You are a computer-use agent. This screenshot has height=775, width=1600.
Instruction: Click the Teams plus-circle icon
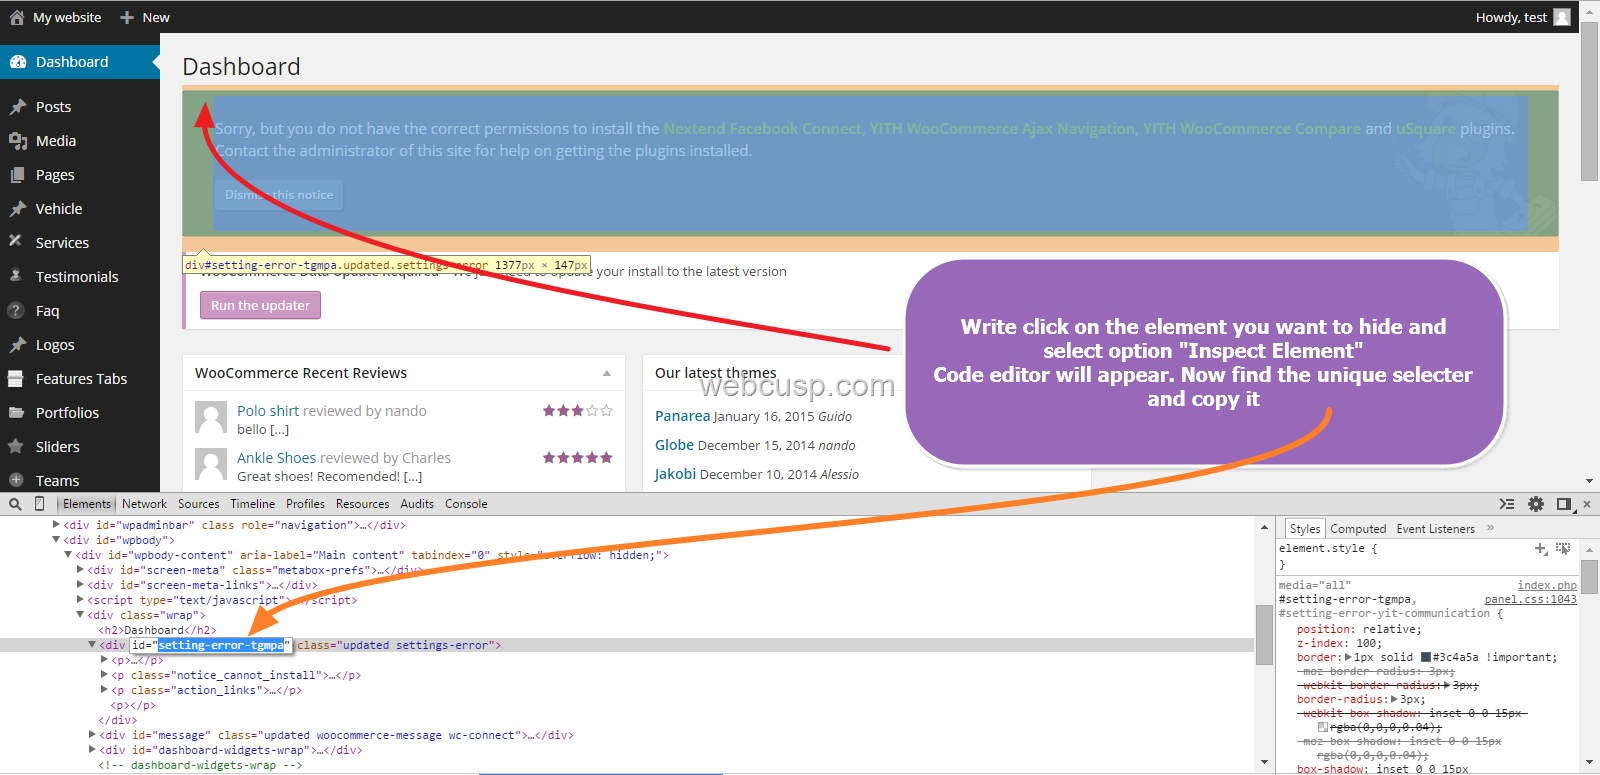click(16, 480)
